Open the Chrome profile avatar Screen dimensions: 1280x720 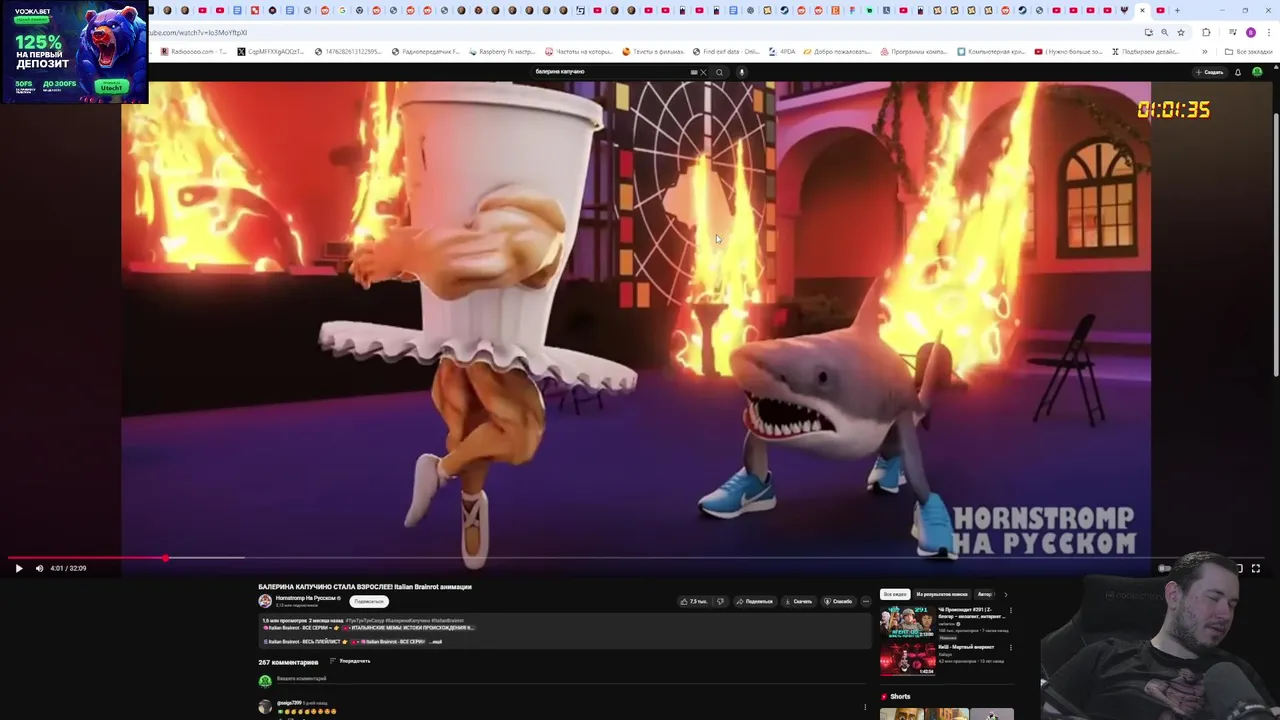pos(1251,32)
